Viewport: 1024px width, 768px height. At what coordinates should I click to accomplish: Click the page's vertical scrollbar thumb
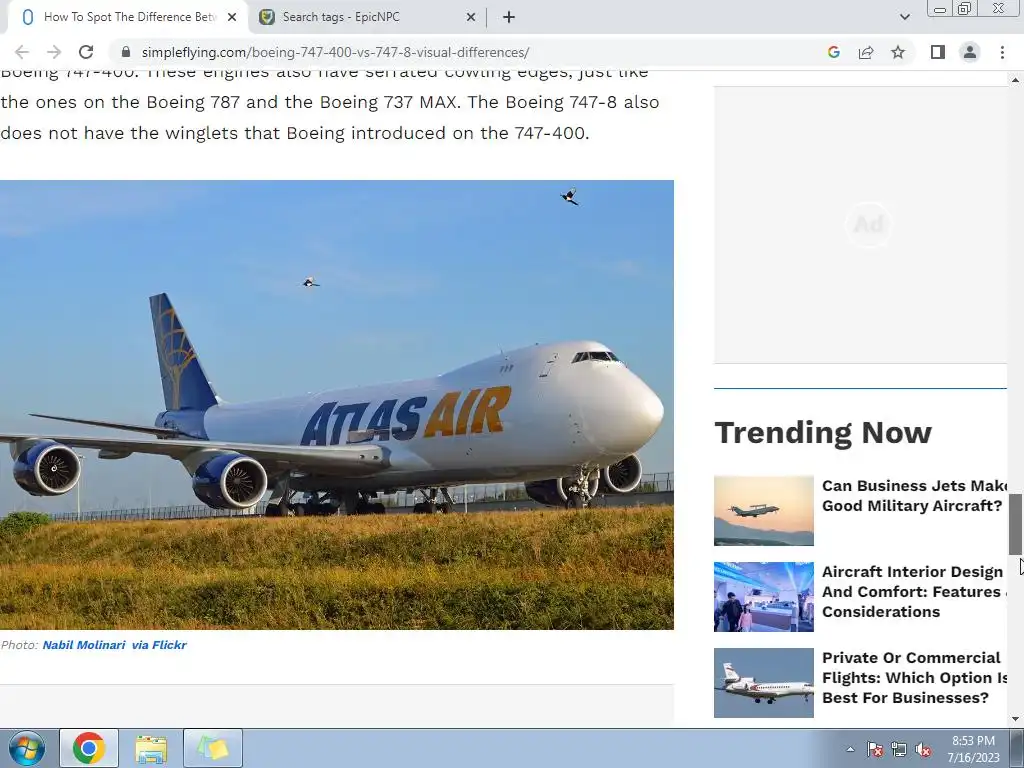pos(1015,525)
